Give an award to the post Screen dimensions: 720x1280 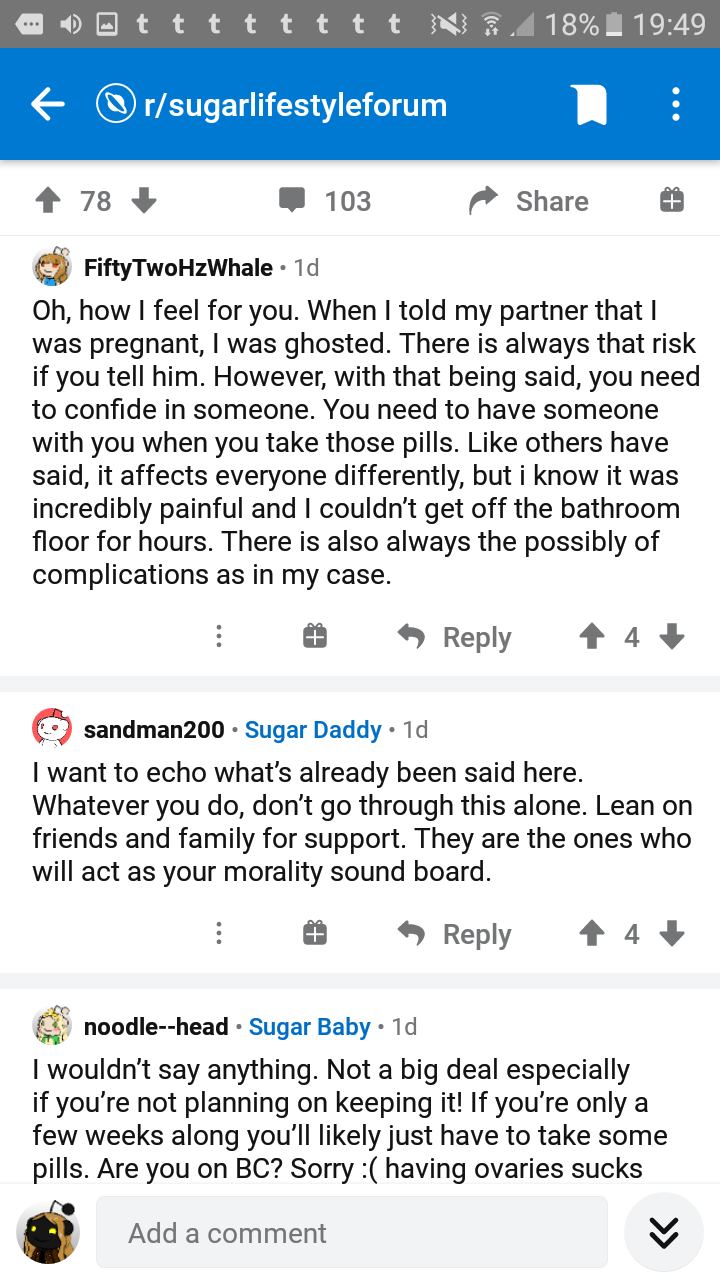click(672, 201)
